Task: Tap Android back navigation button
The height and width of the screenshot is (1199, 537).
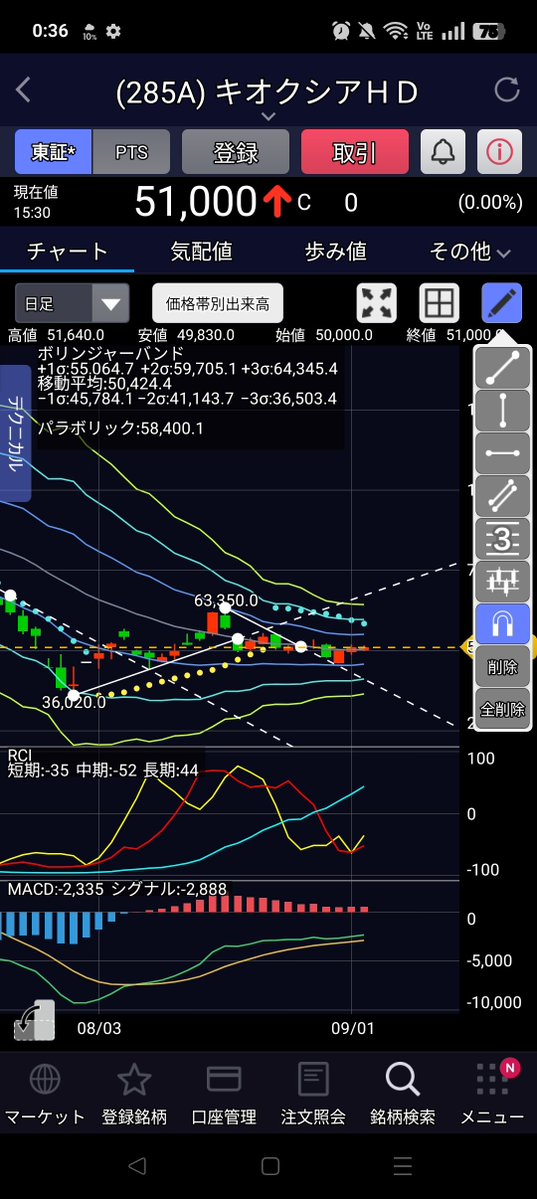Action: 136,1165
